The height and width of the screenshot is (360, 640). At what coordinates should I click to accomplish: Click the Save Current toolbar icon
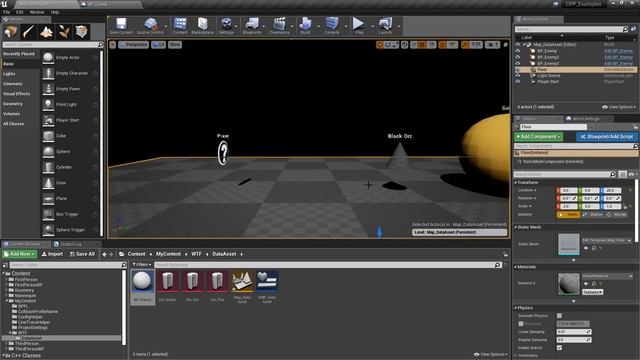pyautogui.click(x=121, y=26)
